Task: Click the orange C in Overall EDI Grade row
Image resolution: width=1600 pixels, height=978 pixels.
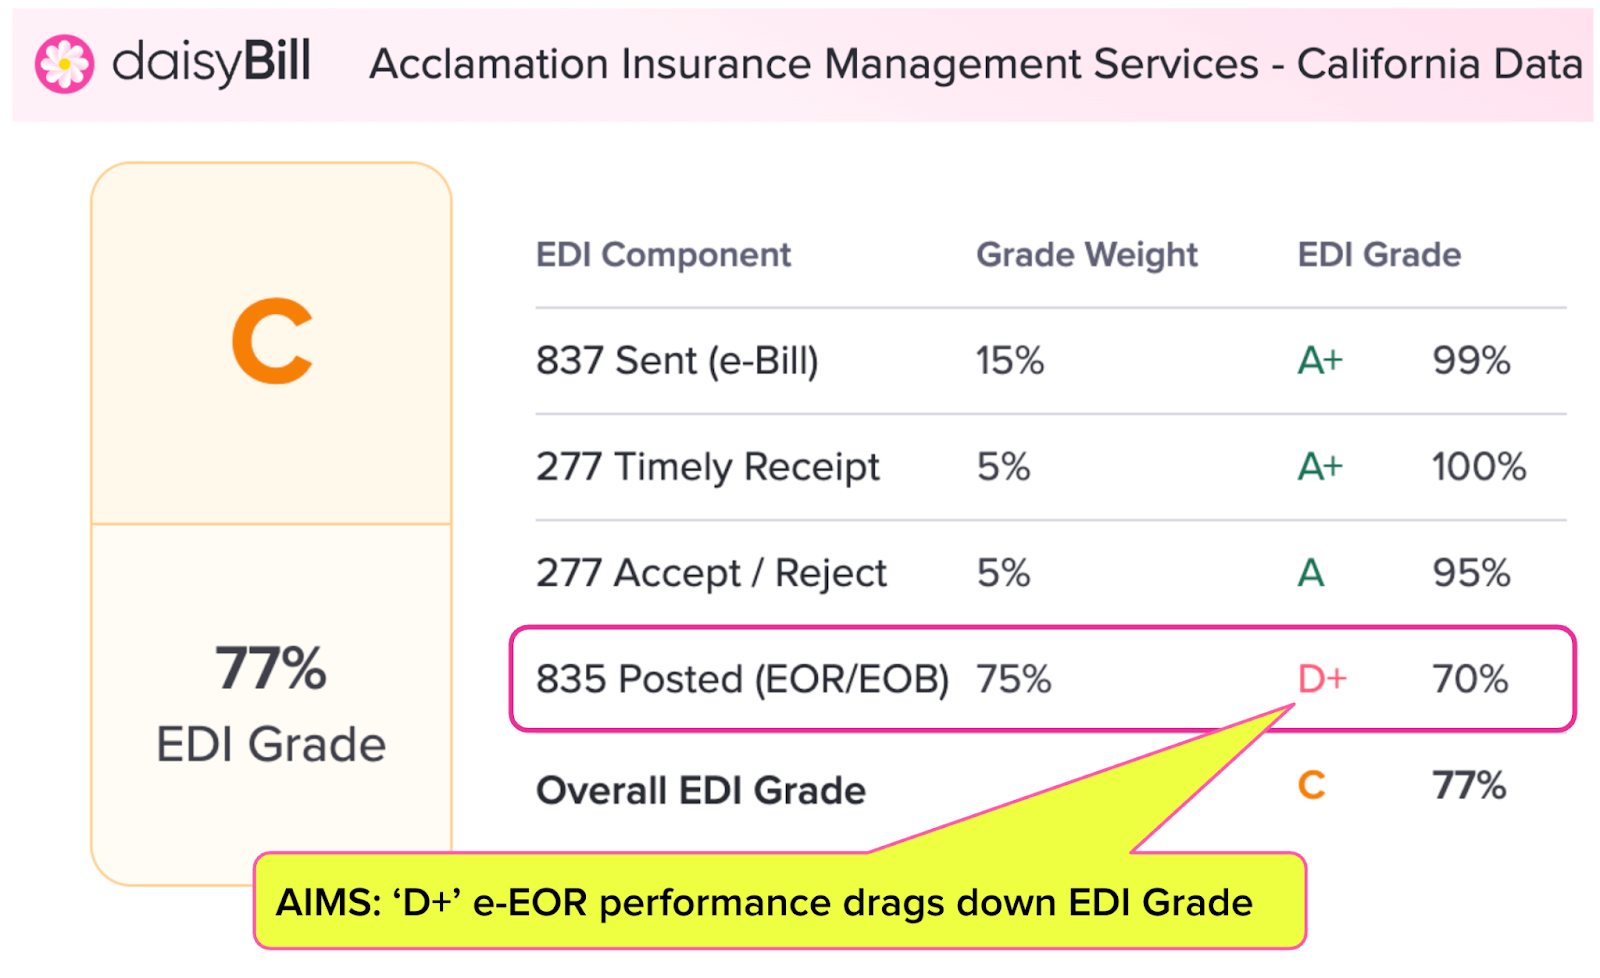Action: point(1311,786)
